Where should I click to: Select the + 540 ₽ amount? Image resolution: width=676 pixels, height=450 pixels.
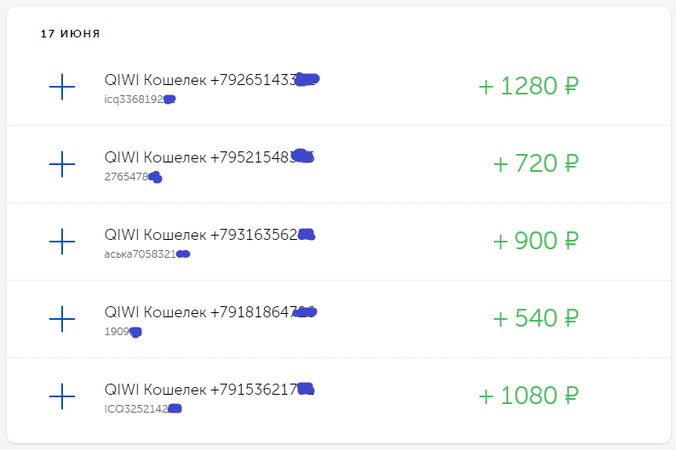[x=535, y=318]
